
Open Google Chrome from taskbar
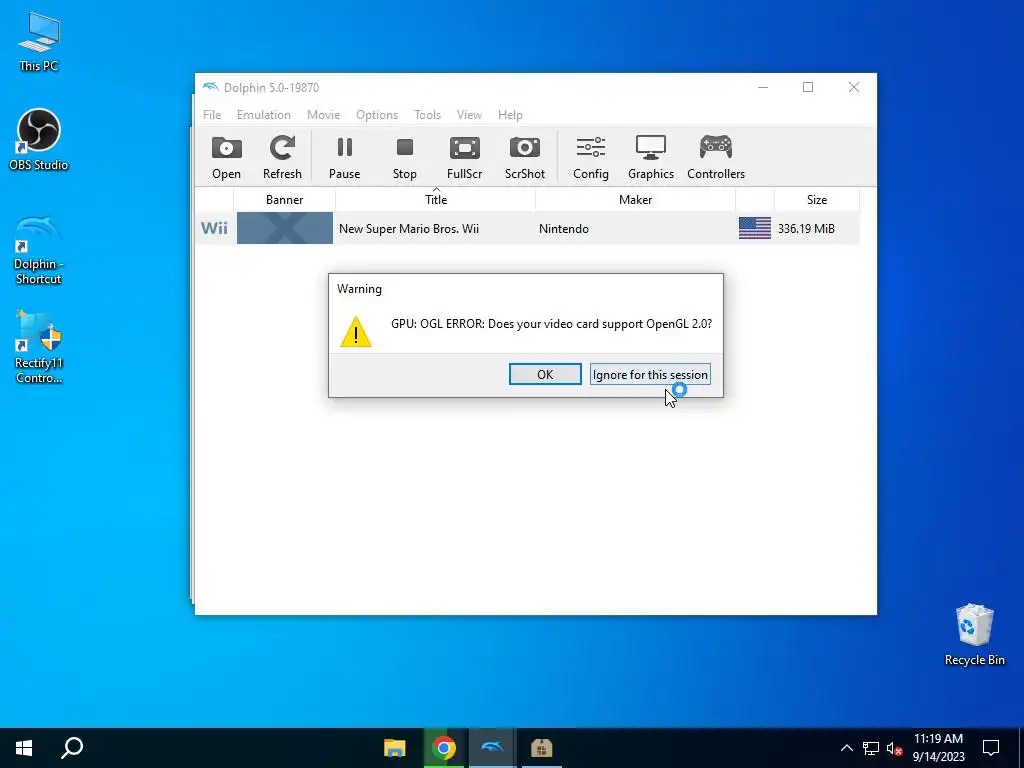443,748
